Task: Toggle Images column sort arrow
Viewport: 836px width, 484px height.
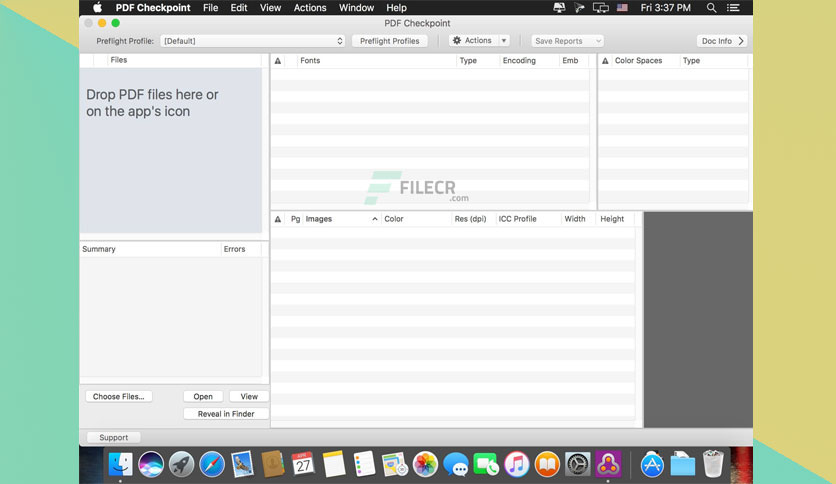Action: point(375,219)
